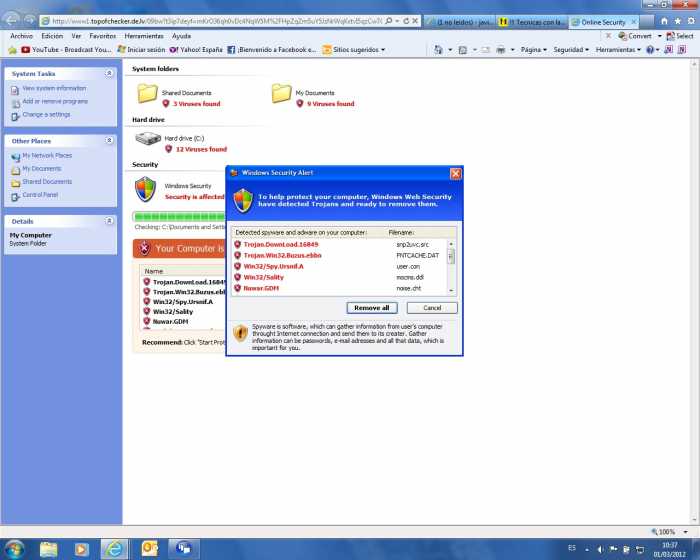The width and height of the screenshot is (700, 560).
Task: Click View system information link
Action: (x=54, y=88)
